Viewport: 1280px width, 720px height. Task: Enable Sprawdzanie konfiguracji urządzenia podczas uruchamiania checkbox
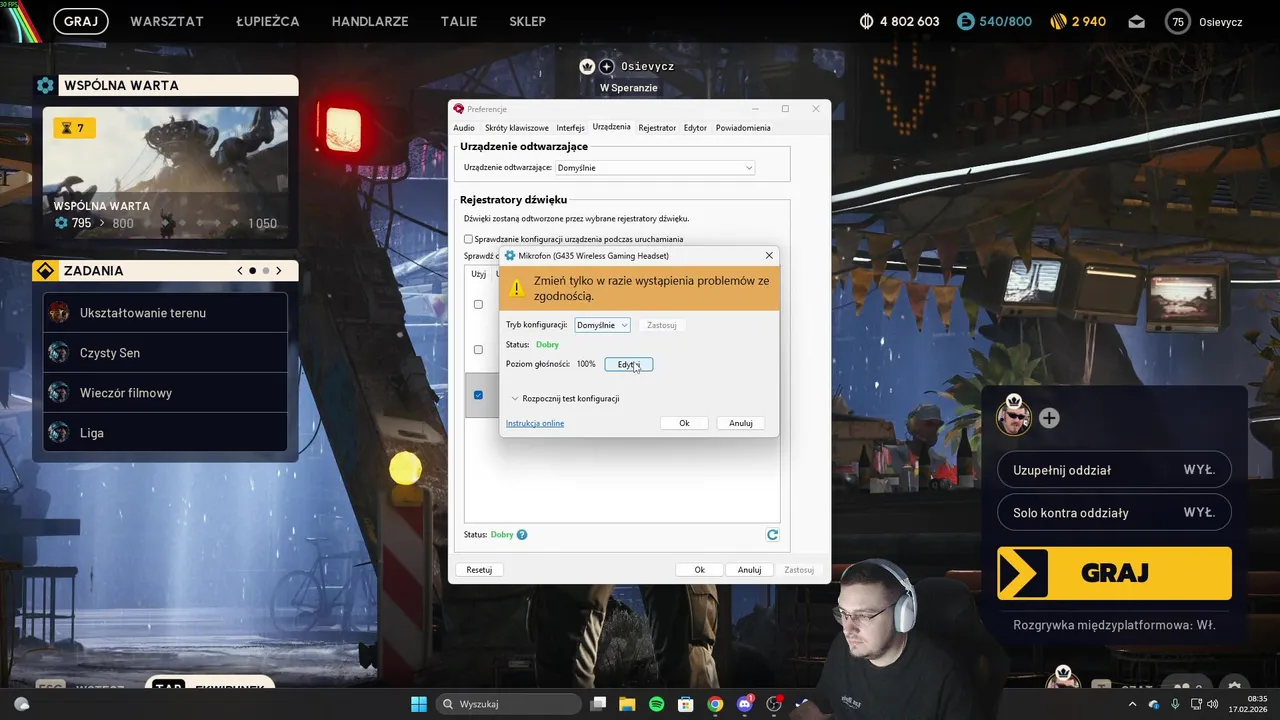click(x=468, y=239)
